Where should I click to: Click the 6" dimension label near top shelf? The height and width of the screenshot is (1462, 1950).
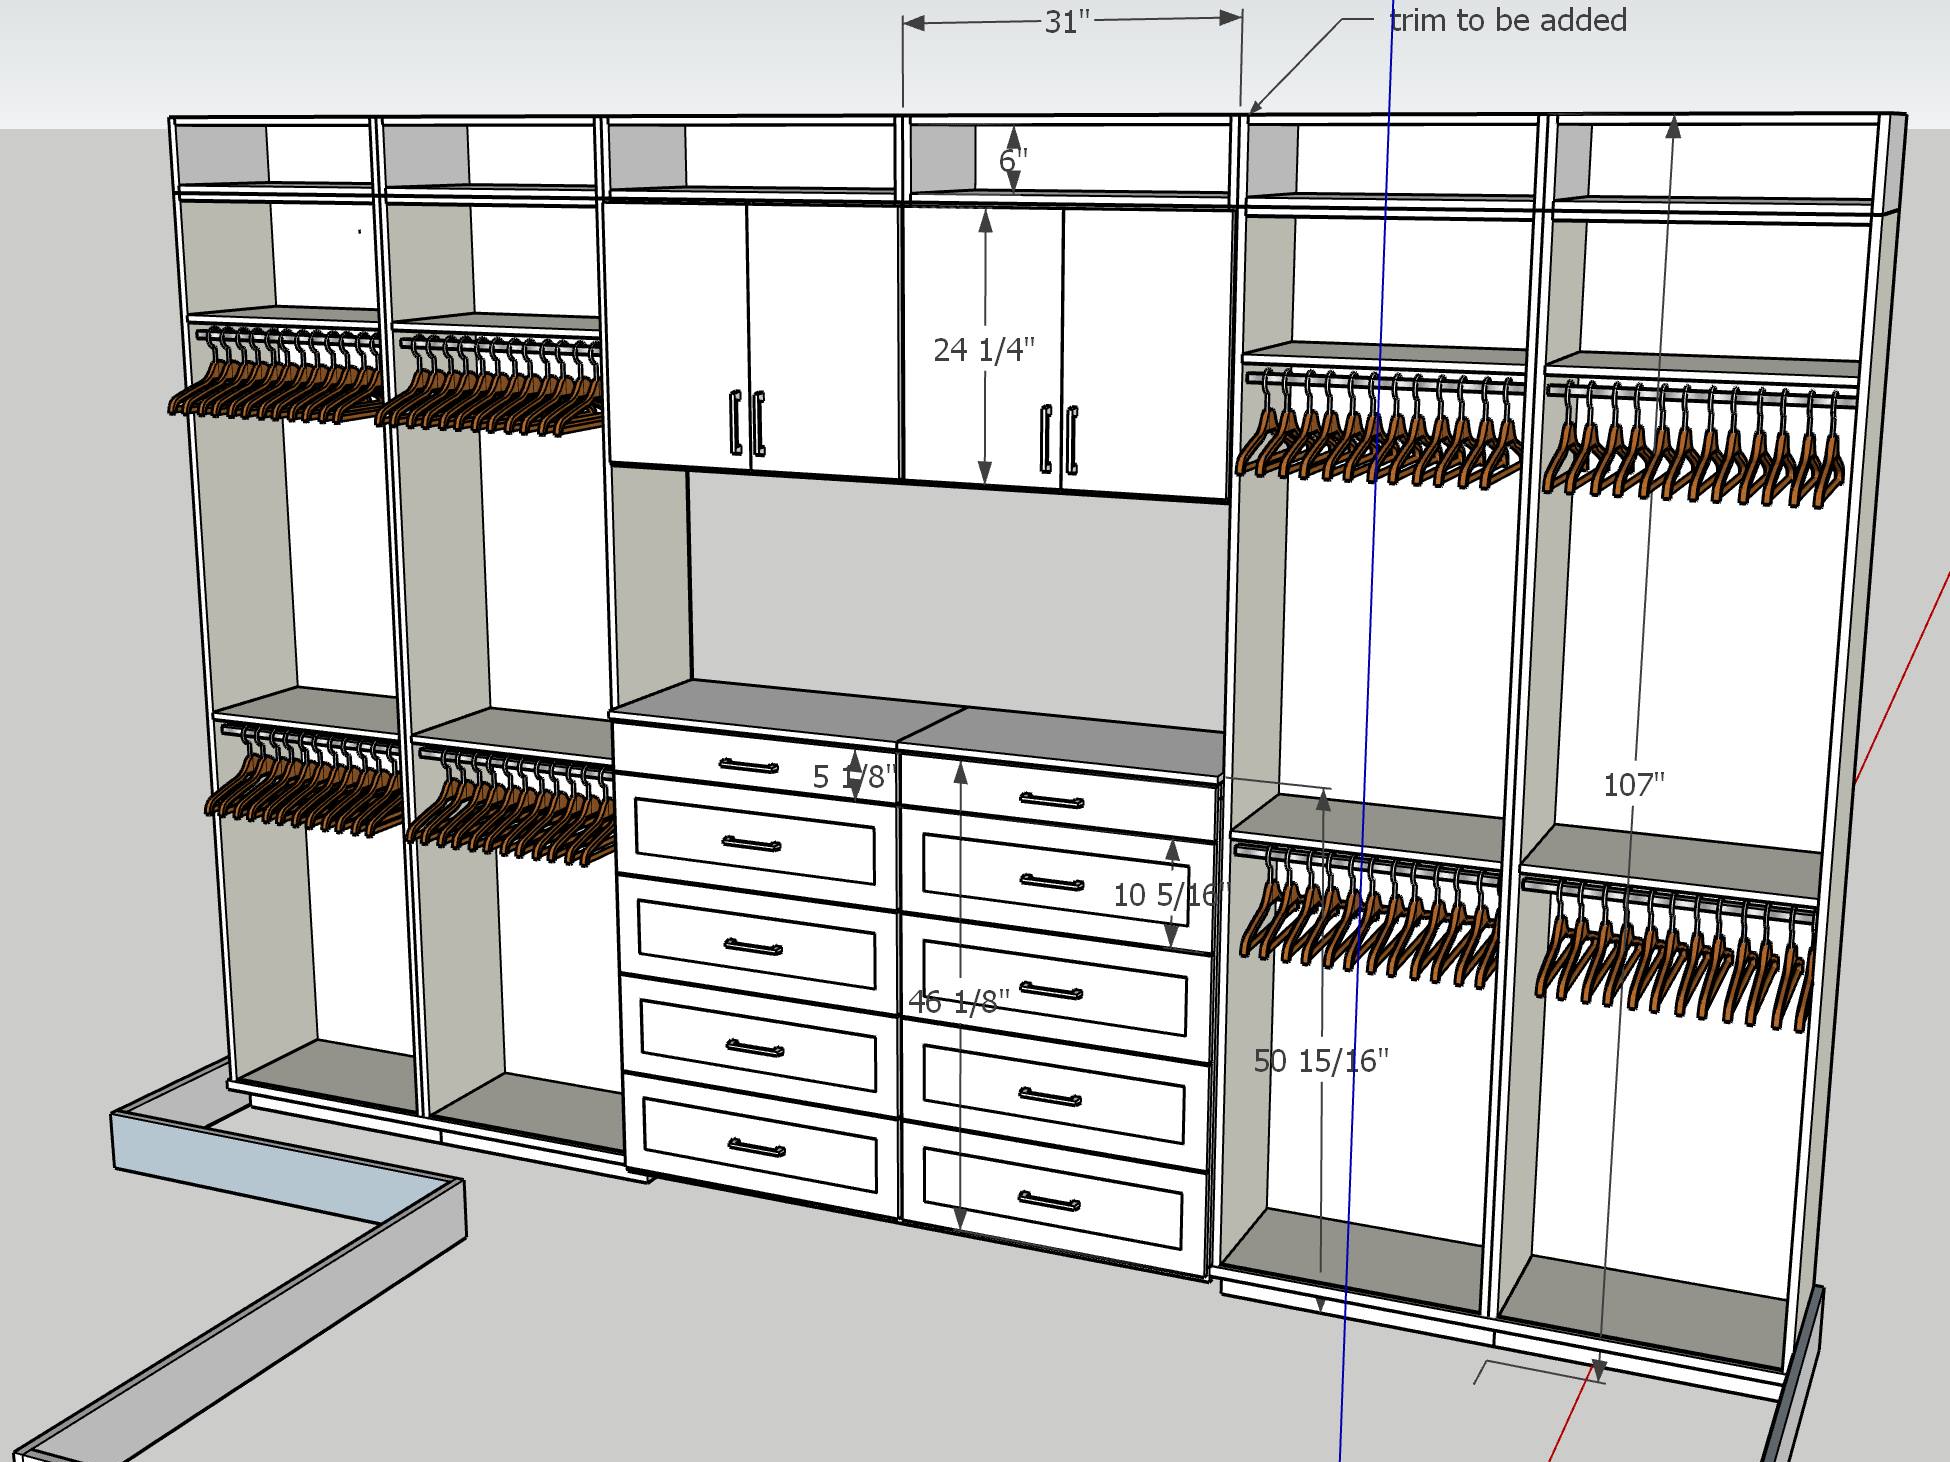pos(1013,160)
